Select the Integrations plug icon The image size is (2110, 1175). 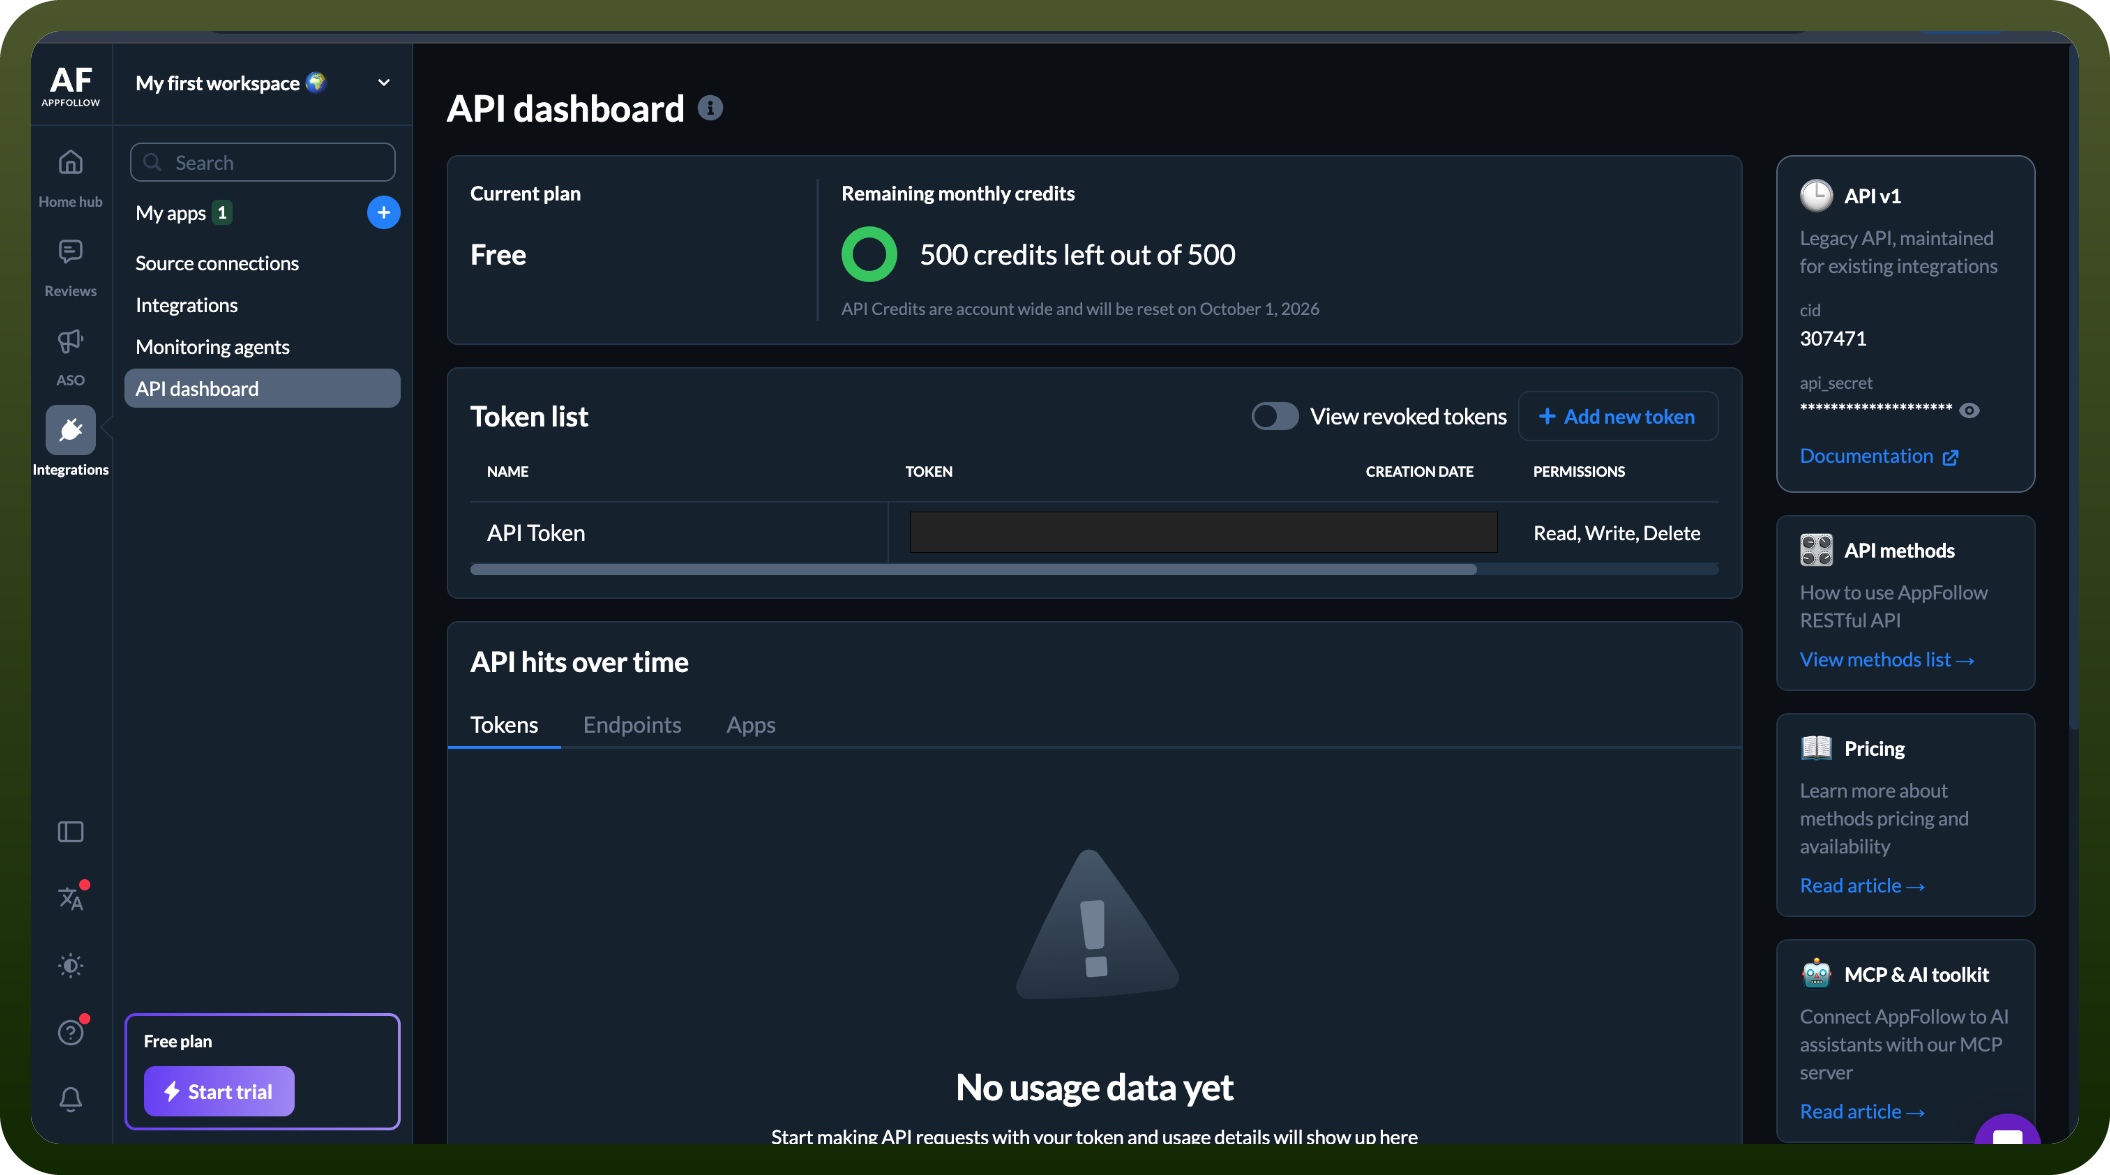(71, 430)
